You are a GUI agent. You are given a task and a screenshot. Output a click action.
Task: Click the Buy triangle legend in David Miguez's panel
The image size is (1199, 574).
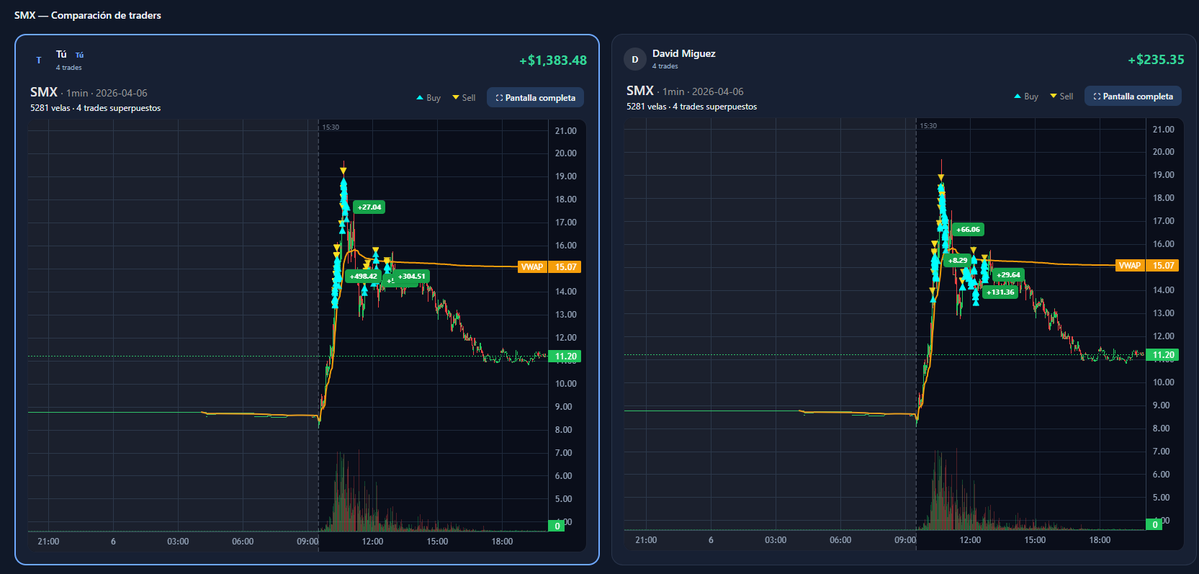(x=1025, y=97)
